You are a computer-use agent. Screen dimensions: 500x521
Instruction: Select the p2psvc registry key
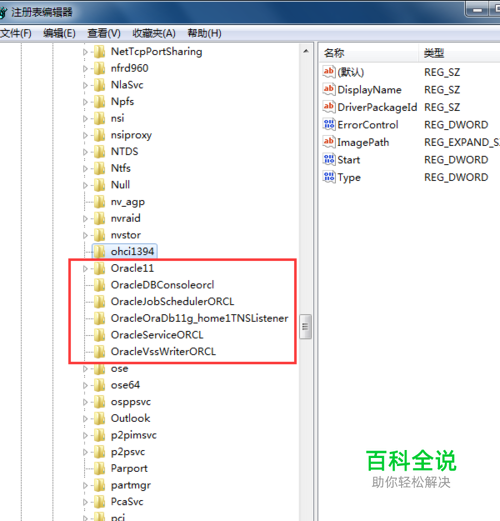coord(128,452)
